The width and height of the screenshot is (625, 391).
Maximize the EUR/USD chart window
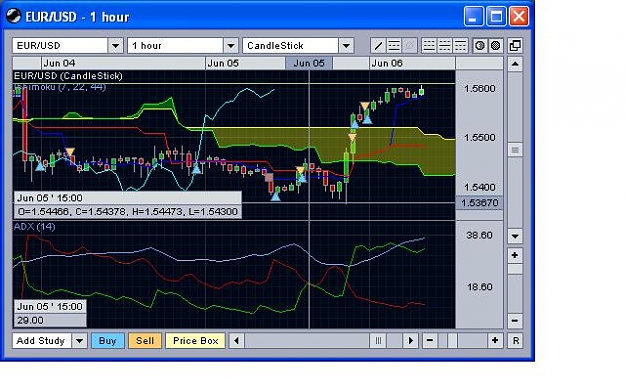496,17
